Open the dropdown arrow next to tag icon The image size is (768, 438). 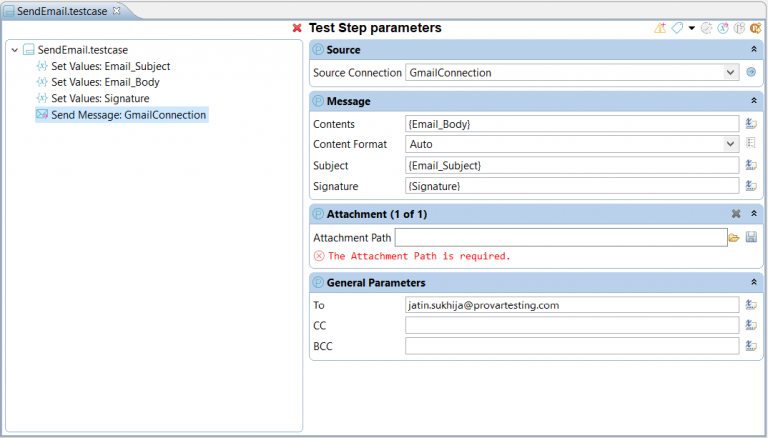692,28
